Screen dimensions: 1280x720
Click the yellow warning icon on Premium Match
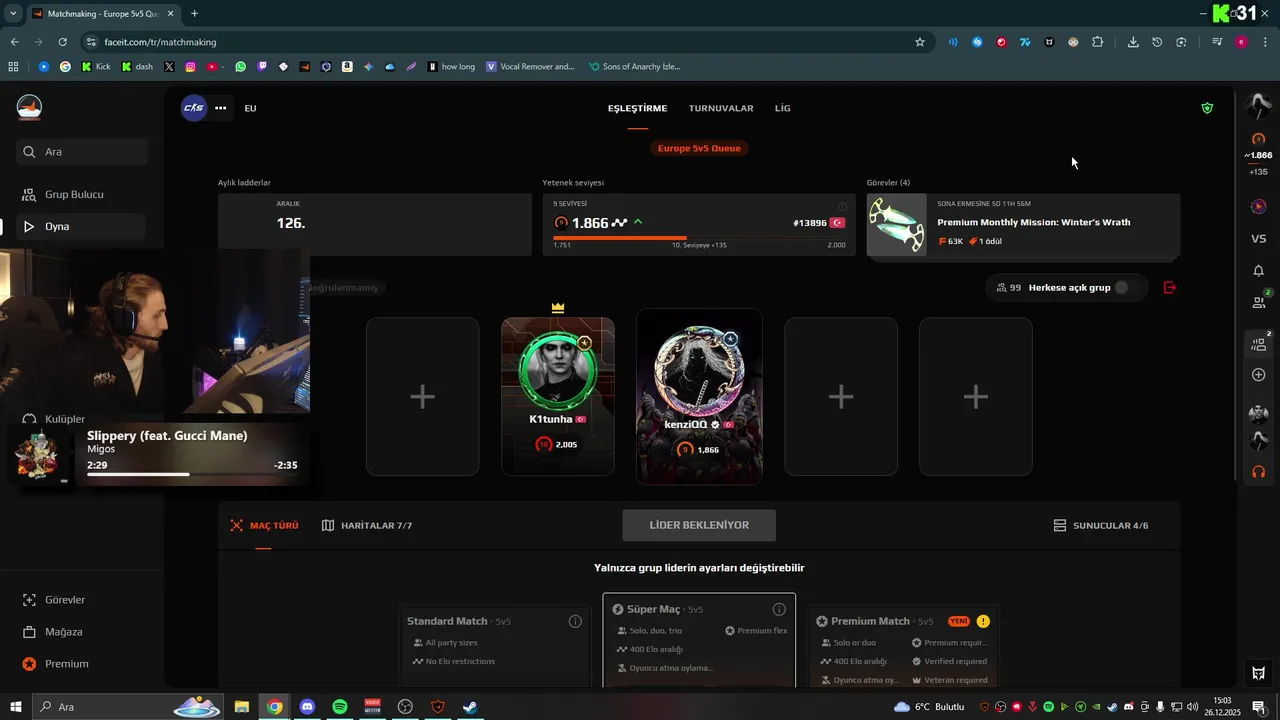[983, 621]
